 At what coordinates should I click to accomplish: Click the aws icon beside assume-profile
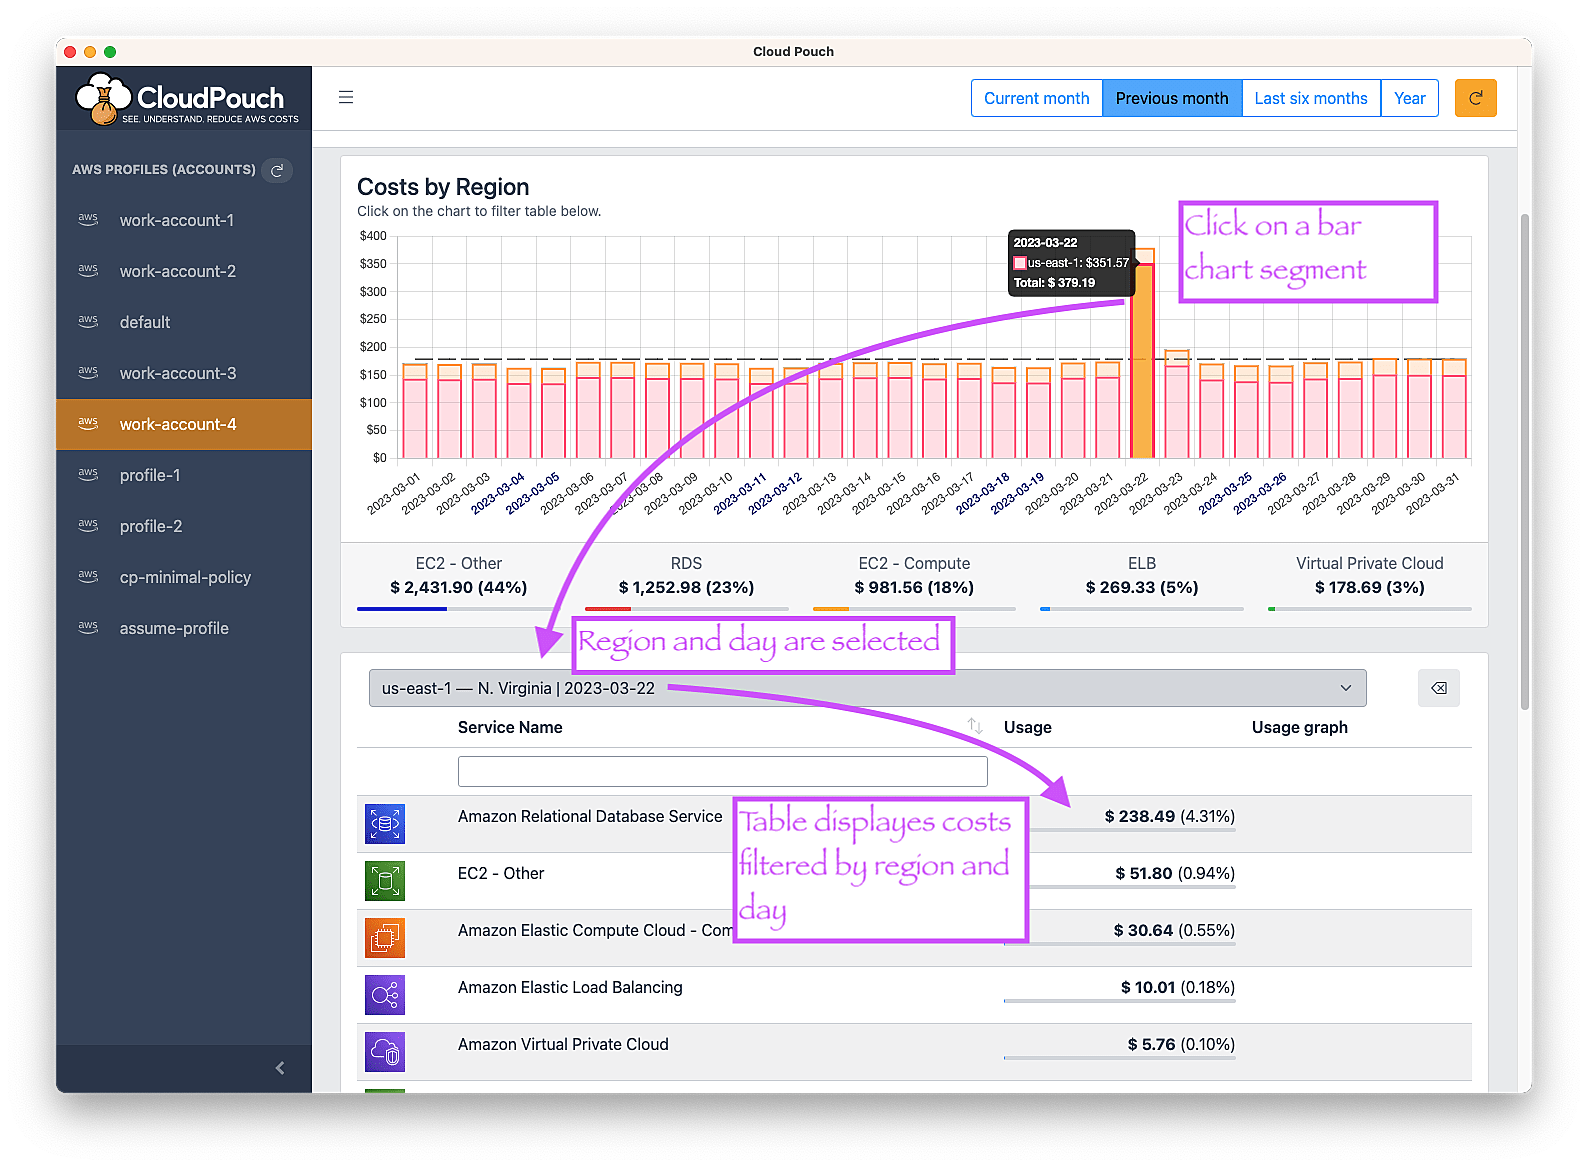(x=88, y=627)
